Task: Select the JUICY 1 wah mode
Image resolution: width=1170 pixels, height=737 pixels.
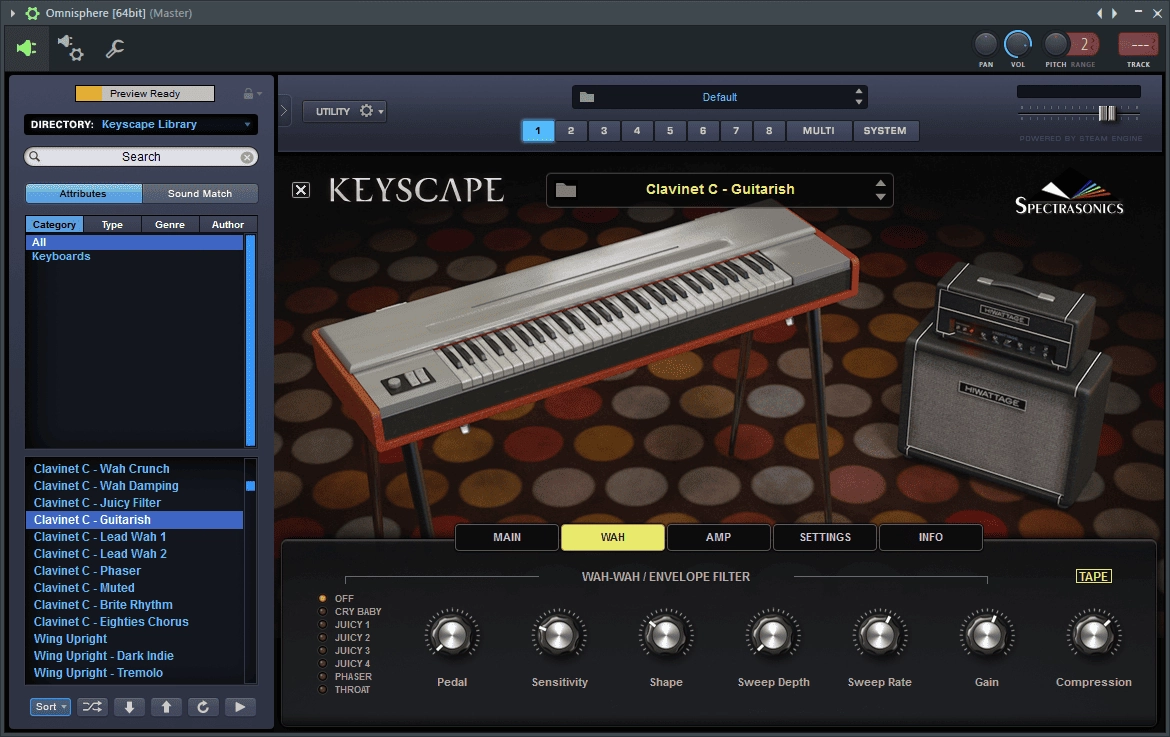Action: (344, 624)
